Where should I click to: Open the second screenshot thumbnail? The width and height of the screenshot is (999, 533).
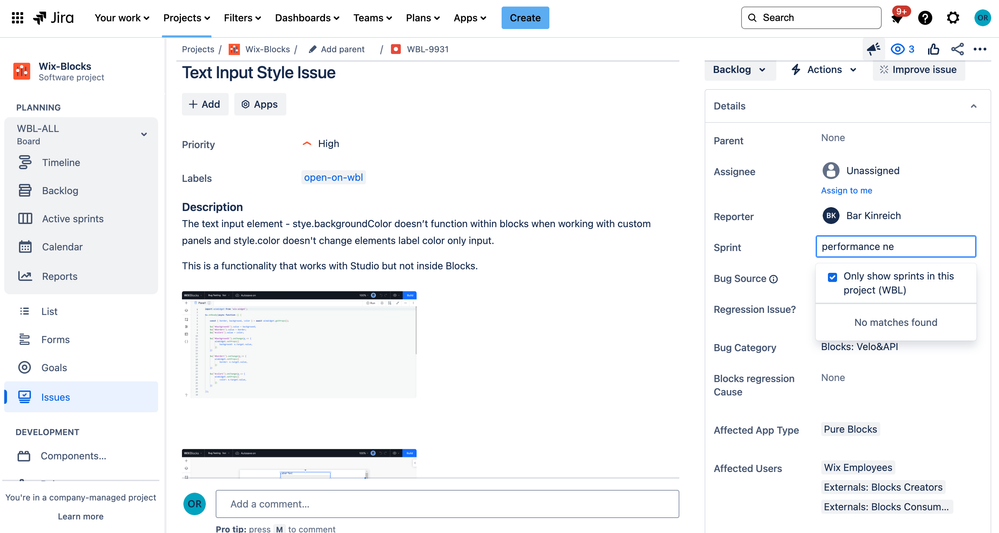[x=299, y=464]
